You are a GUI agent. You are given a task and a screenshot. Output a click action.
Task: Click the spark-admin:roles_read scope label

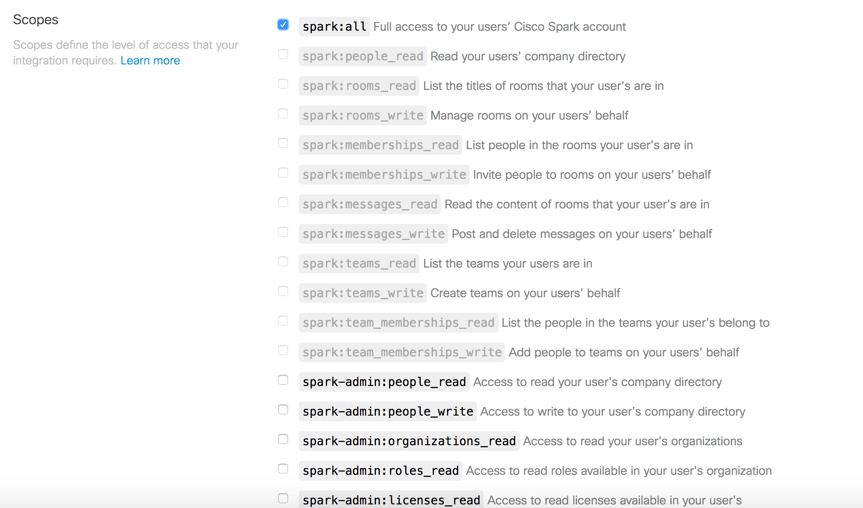380,471
